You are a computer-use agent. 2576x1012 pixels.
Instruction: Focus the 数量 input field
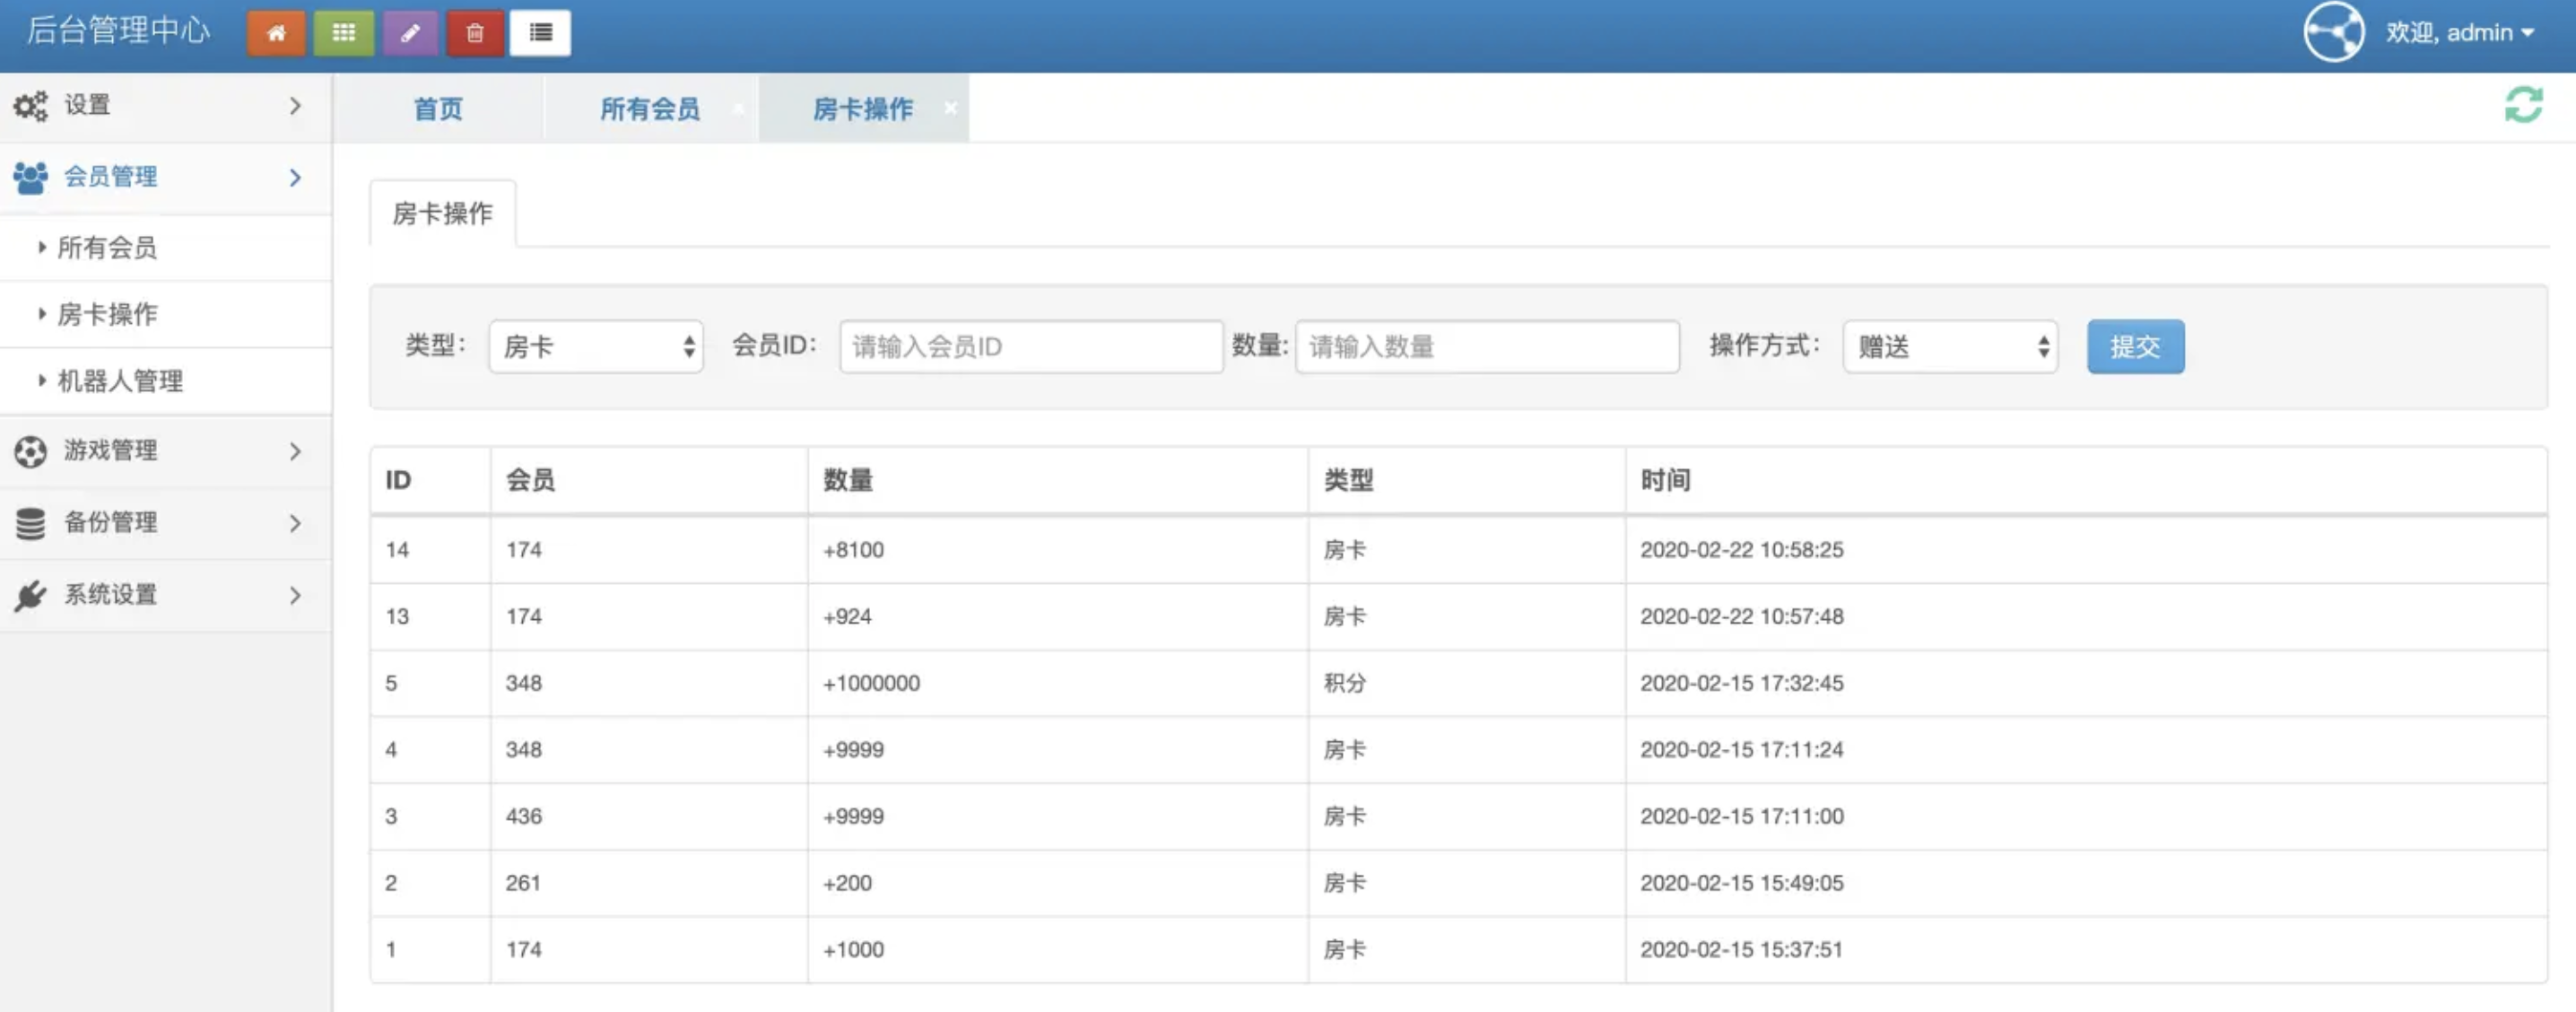(1487, 347)
